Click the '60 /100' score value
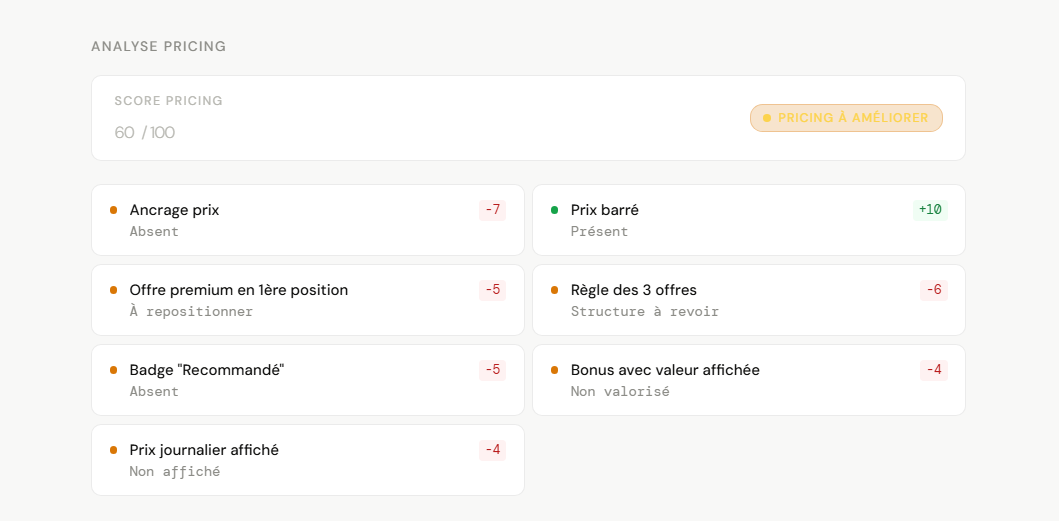1059x521 pixels. point(145,132)
